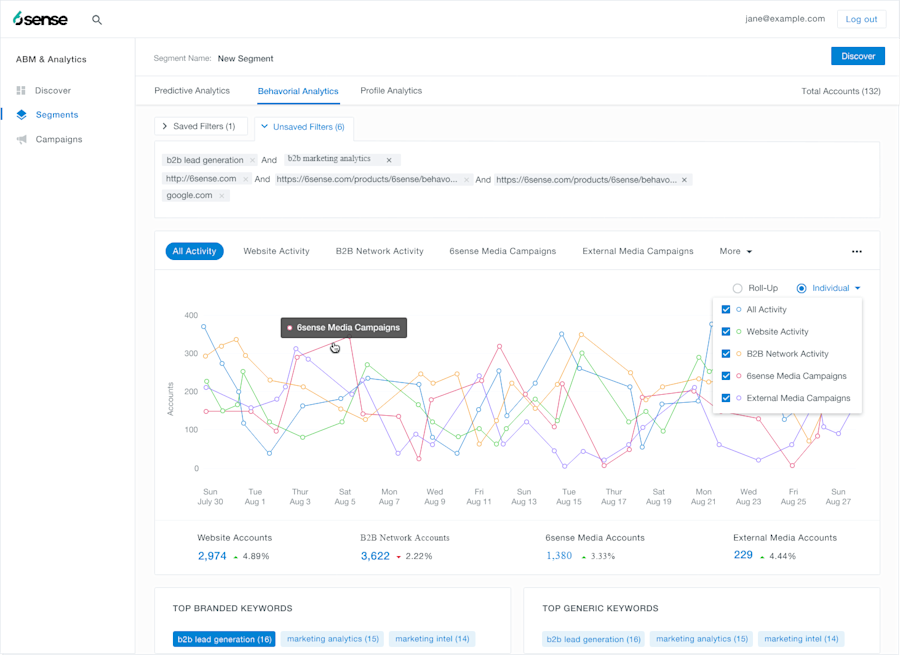Switch to Profile Analytics tab
This screenshot has width=900, height=655.
pos(391,91)
